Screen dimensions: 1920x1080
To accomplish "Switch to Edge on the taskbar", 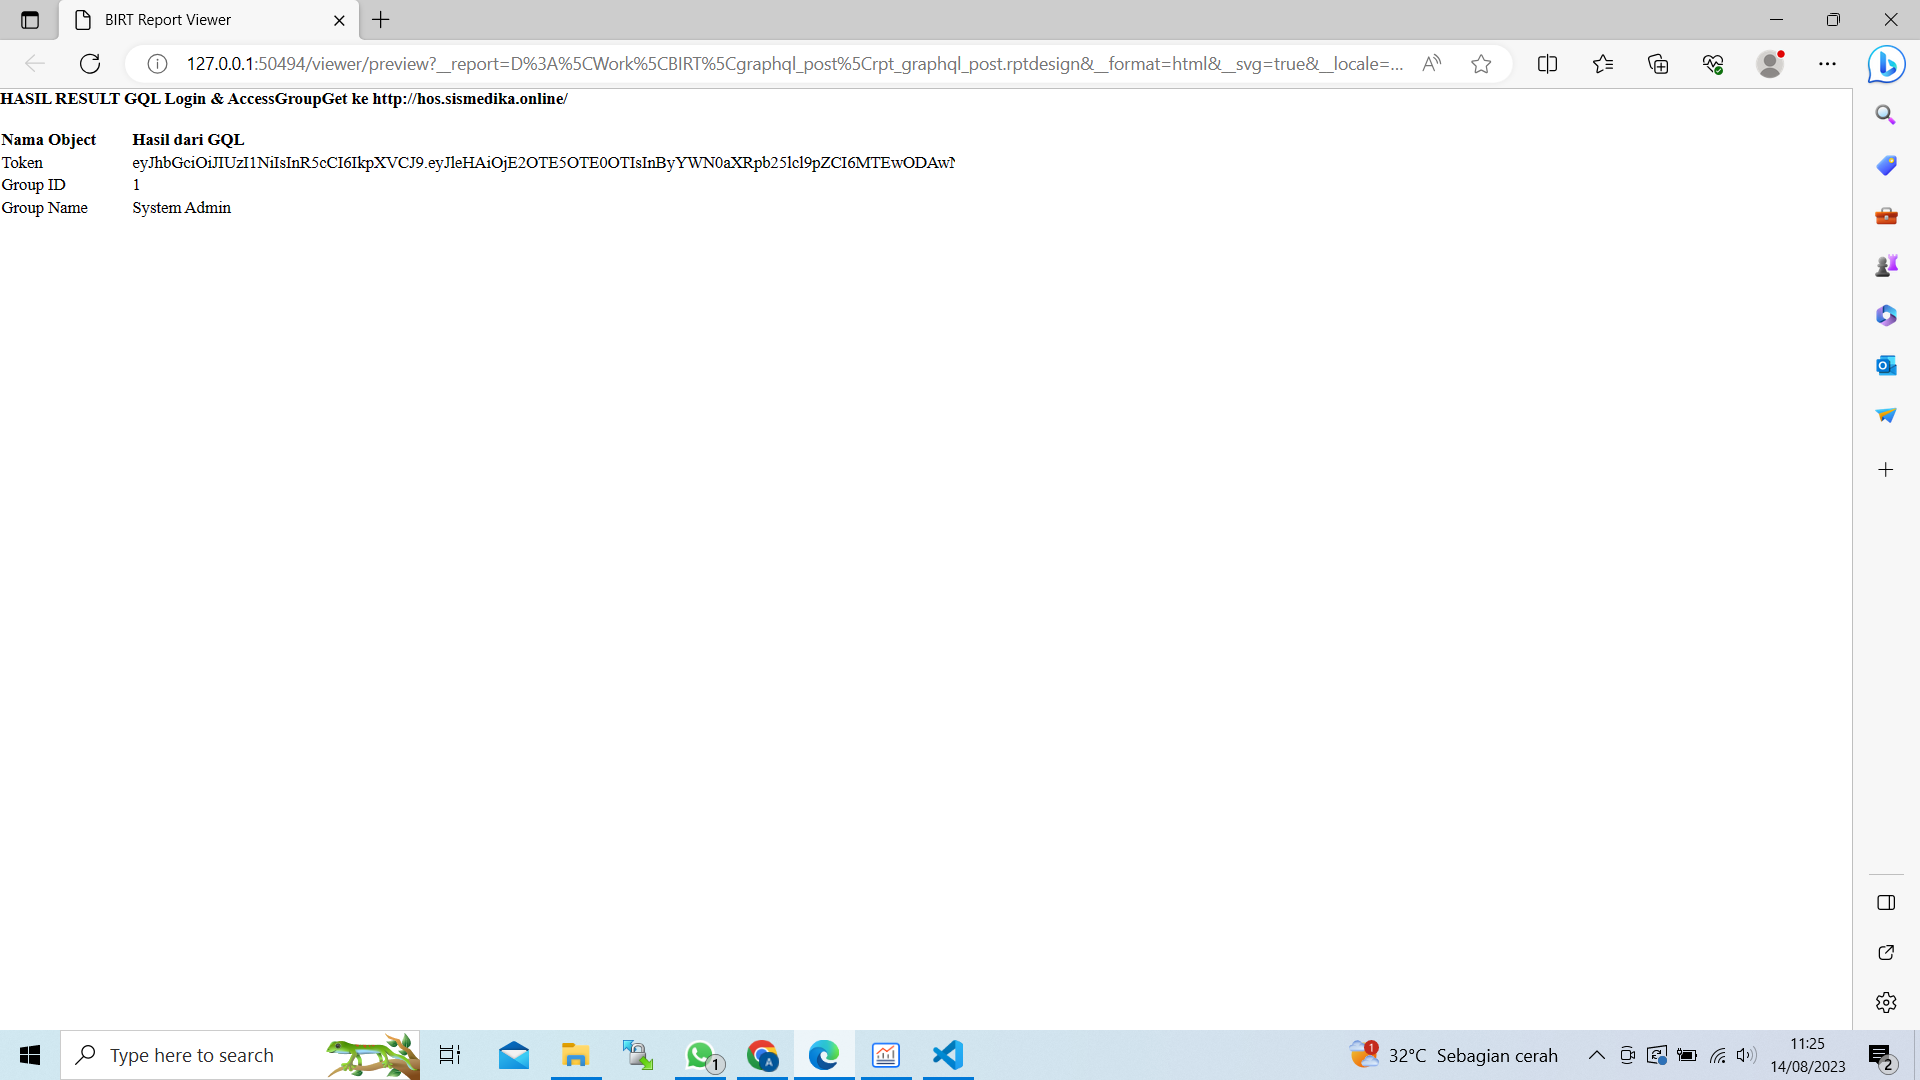I will coord(824,1055).
